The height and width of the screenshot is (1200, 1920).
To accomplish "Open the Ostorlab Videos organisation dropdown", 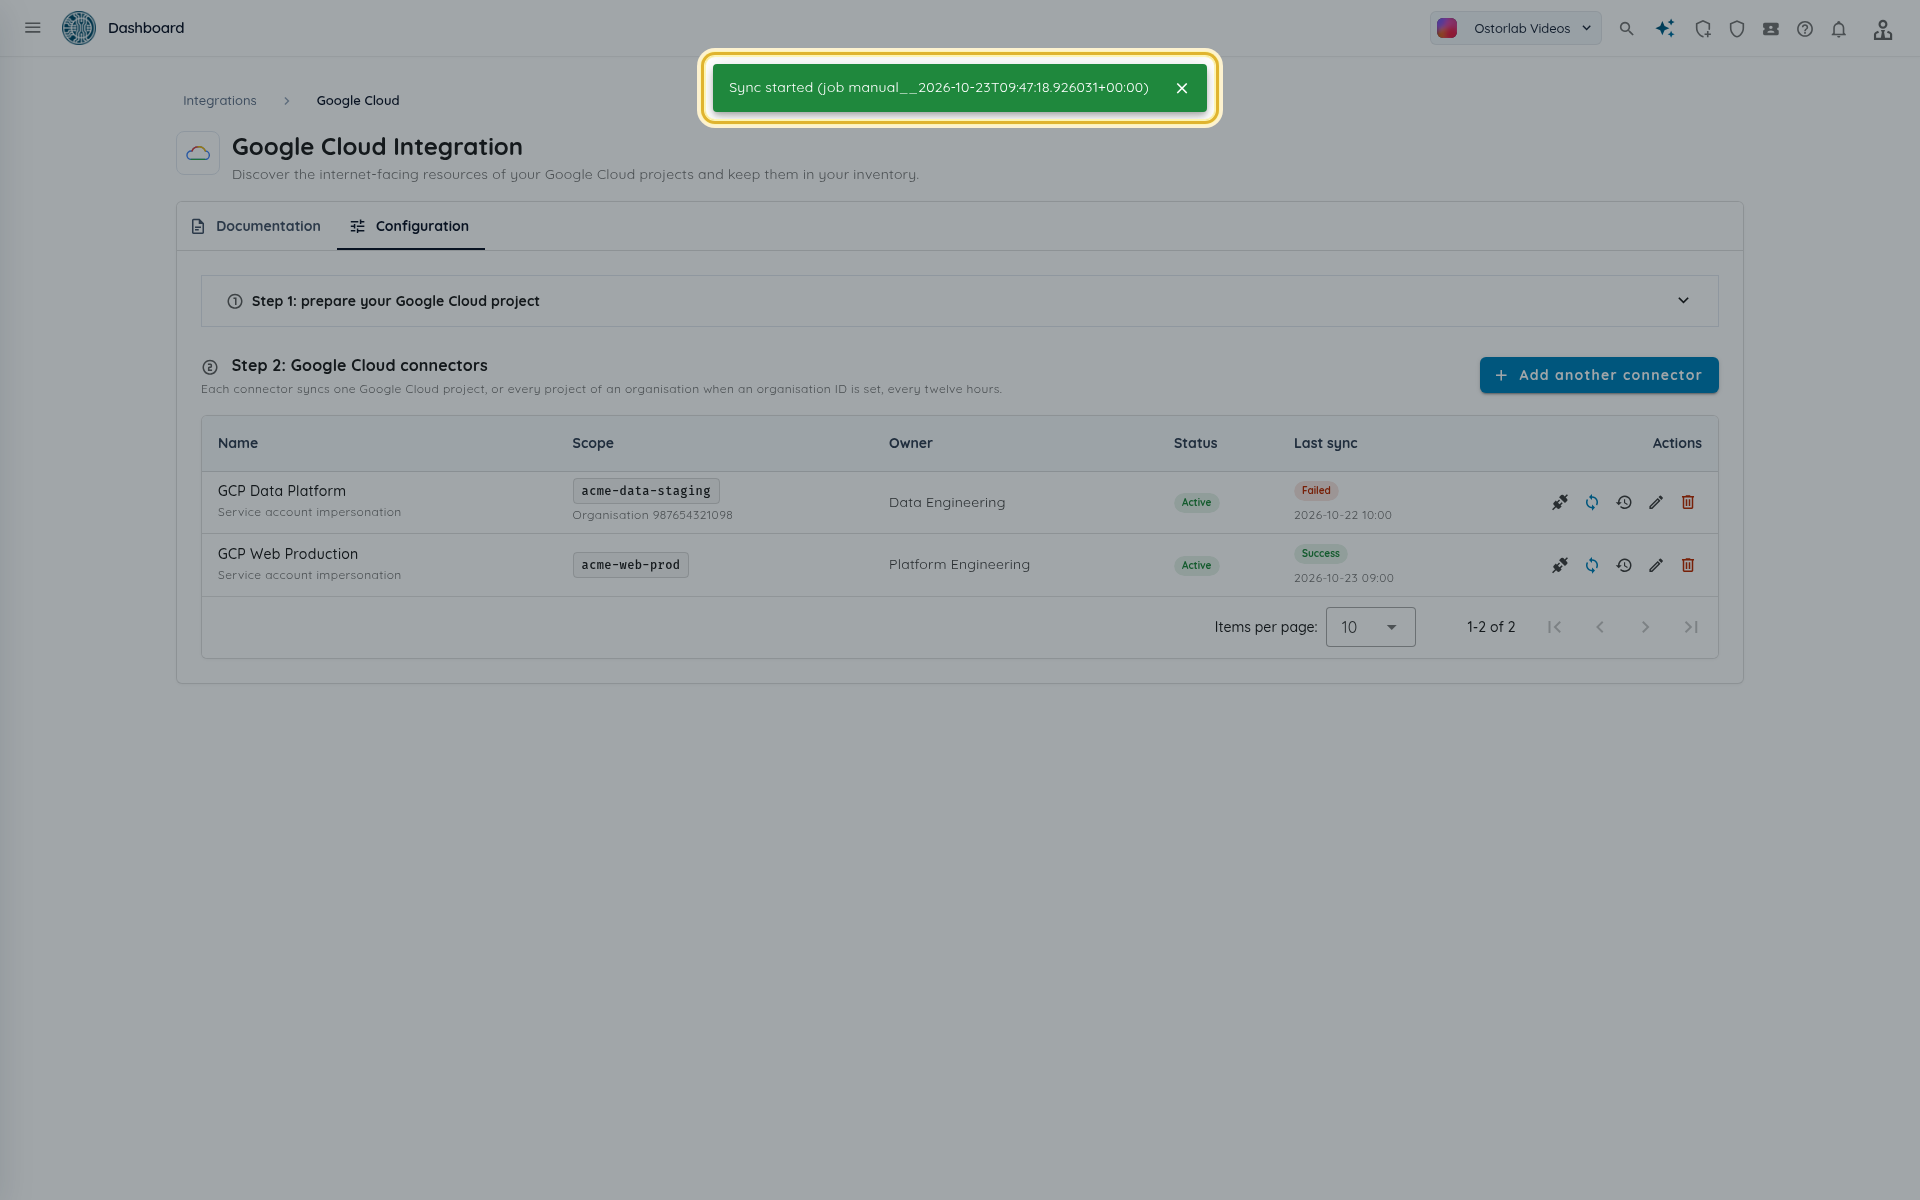I will 1515,28.
